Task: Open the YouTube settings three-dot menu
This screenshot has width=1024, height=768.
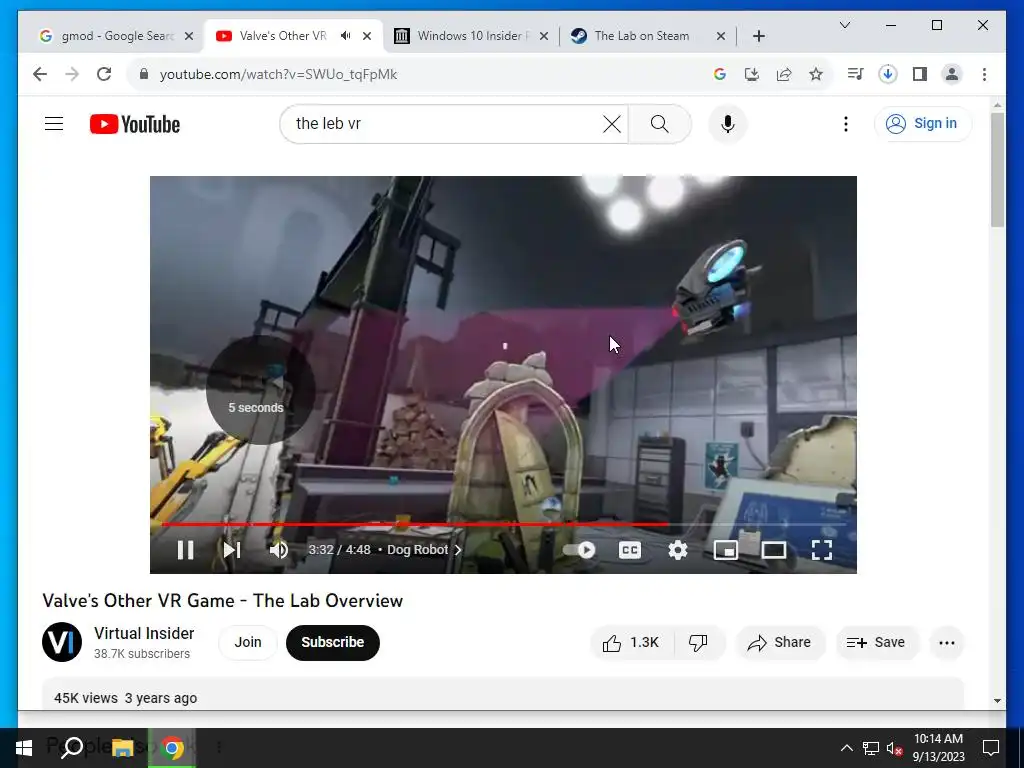Action: pyautogui.click(x=846, y=123)
